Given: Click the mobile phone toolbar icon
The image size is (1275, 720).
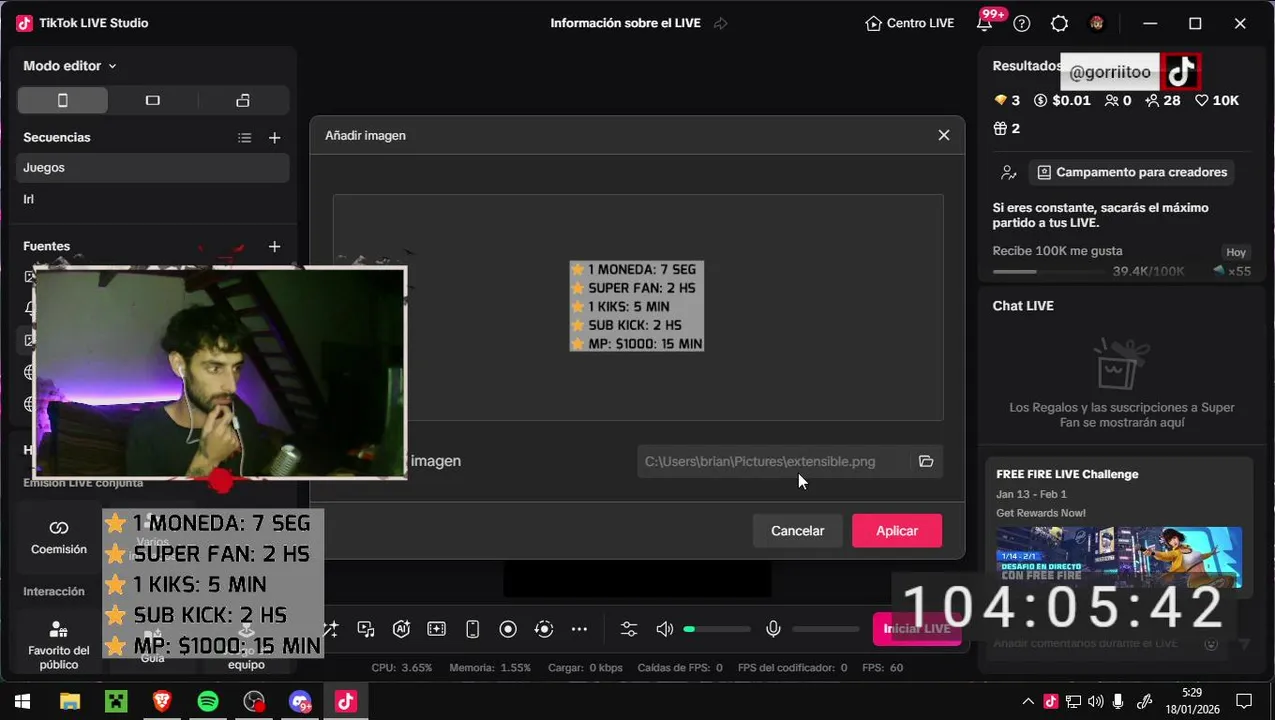Looking at the screenshot, I should pyautogui.click(x=473, y=629).
